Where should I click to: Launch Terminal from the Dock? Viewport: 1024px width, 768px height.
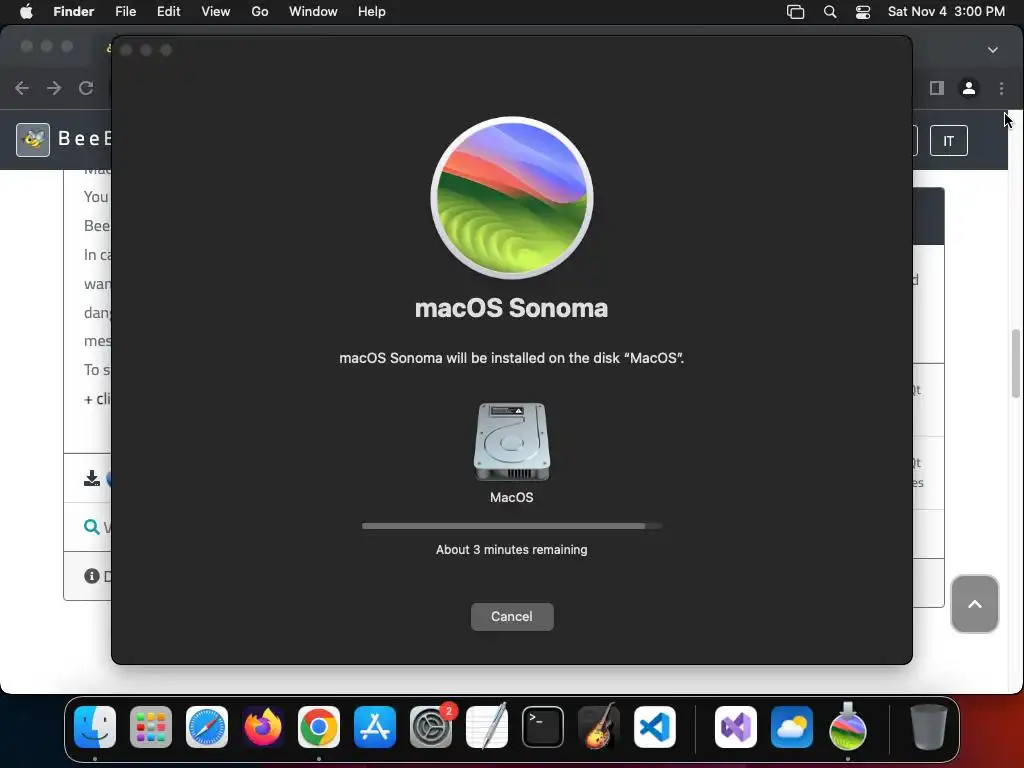543,727
